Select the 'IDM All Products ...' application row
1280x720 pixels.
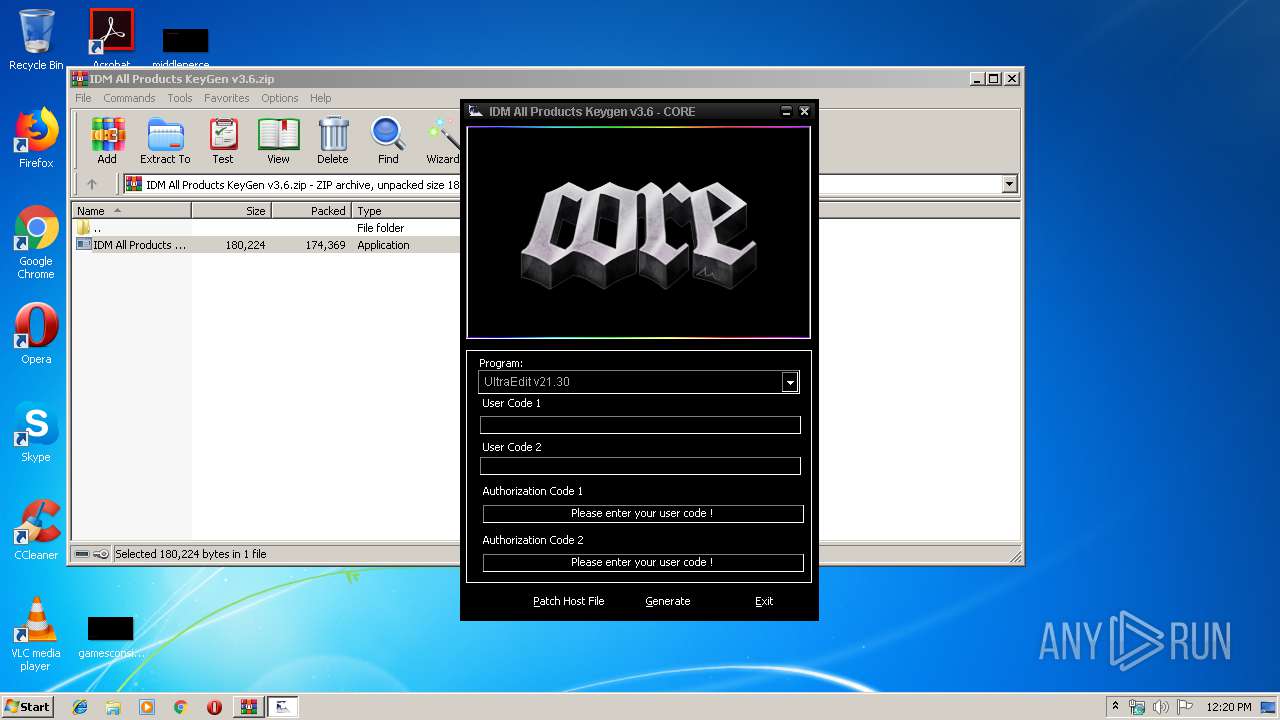[266, 245]
